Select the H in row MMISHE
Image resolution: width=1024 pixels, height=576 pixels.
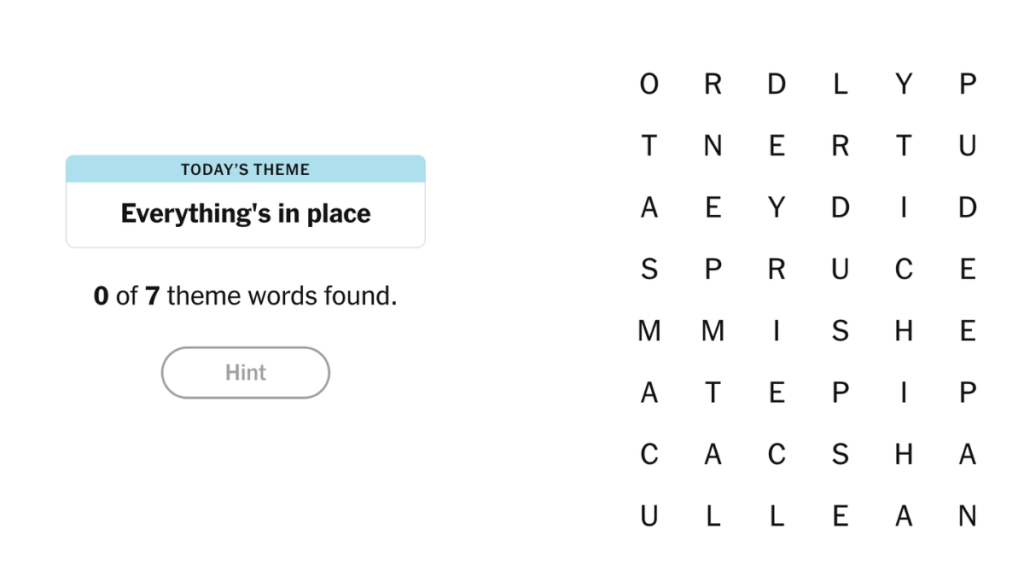click(x=904, y=330)
